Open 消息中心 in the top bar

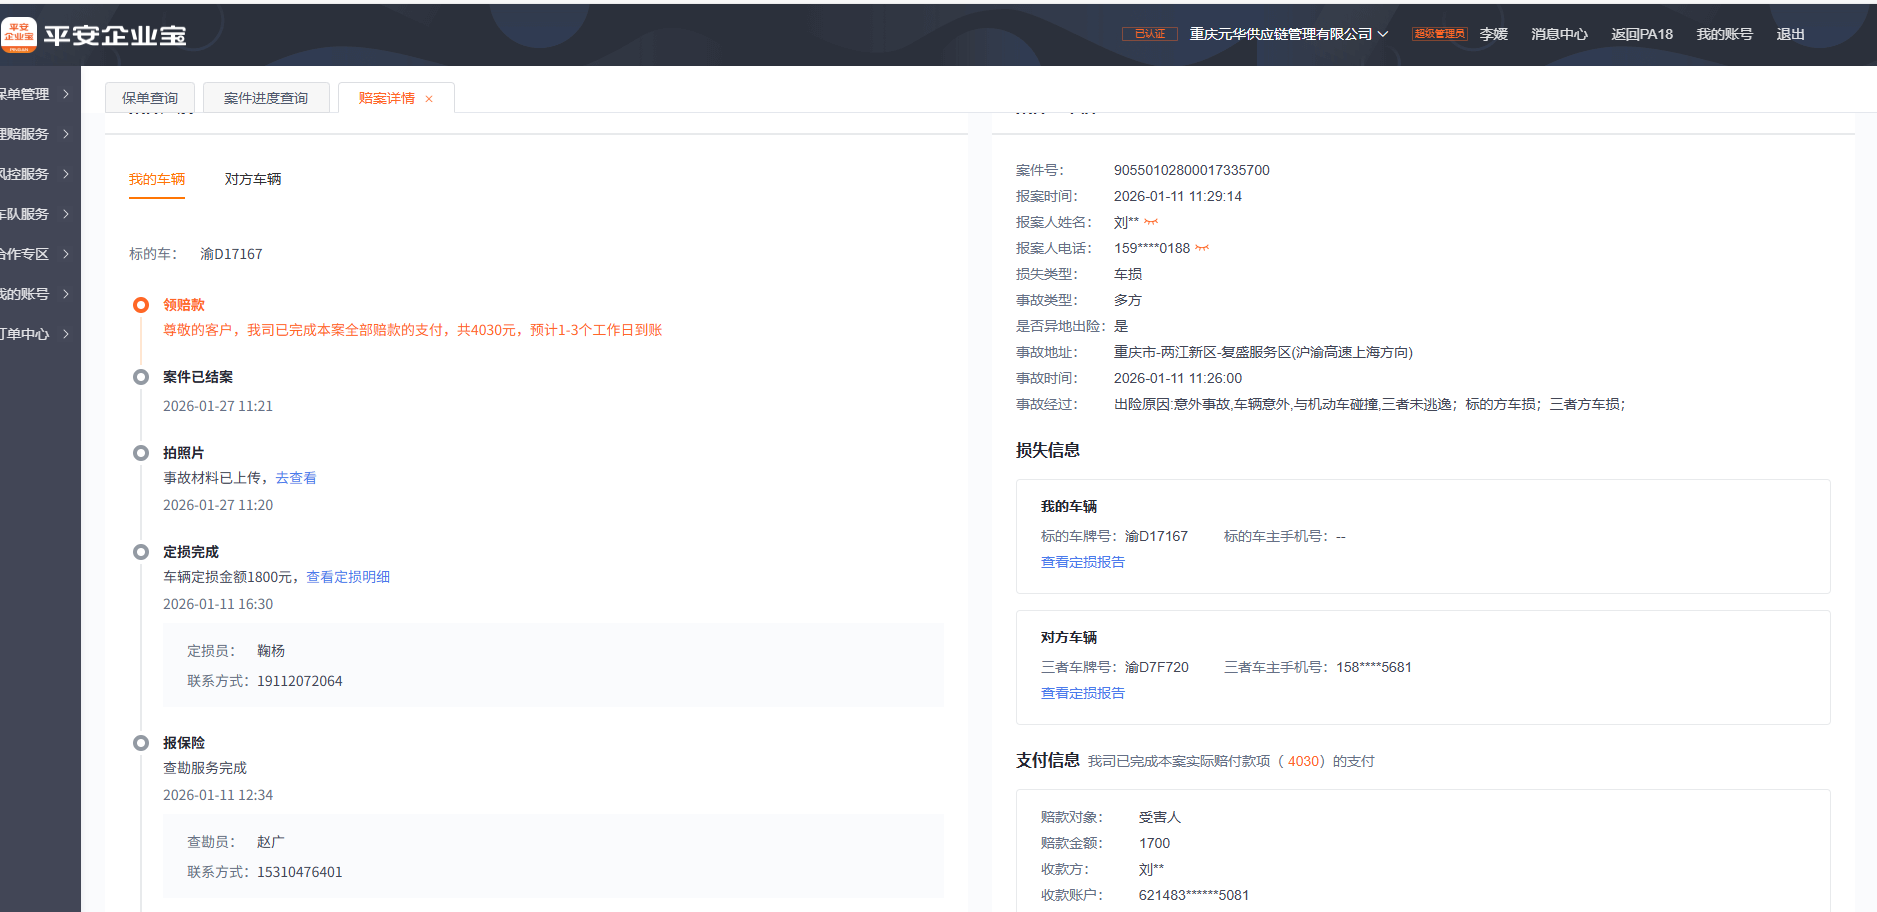pyautogui.click(x=1559, y=34)
